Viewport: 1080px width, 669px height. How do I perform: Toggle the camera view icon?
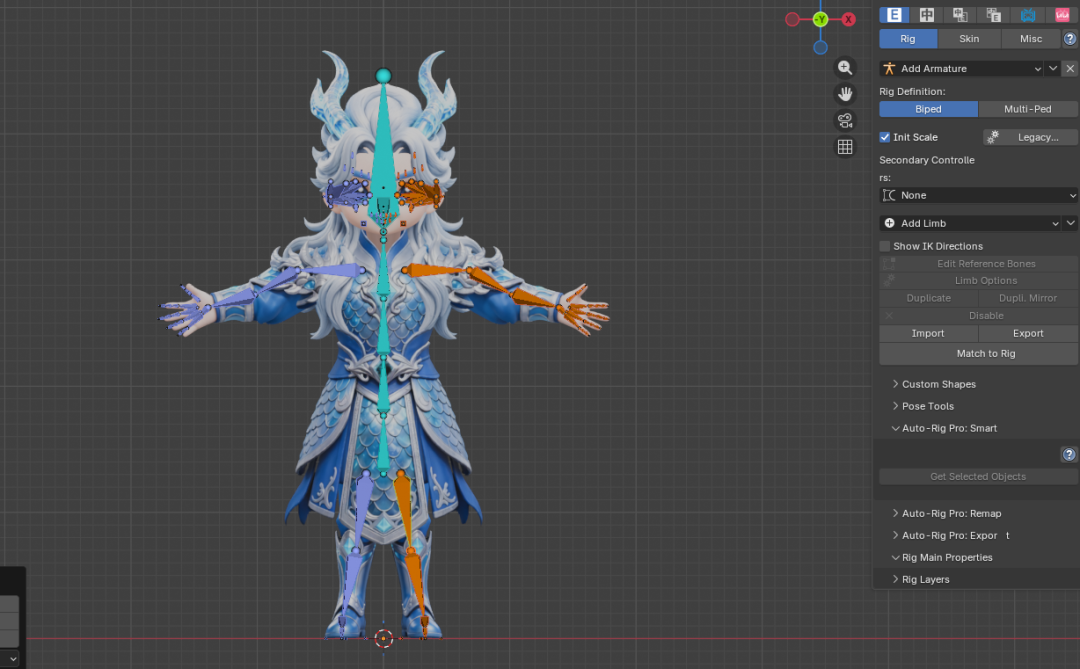[845, 121]
